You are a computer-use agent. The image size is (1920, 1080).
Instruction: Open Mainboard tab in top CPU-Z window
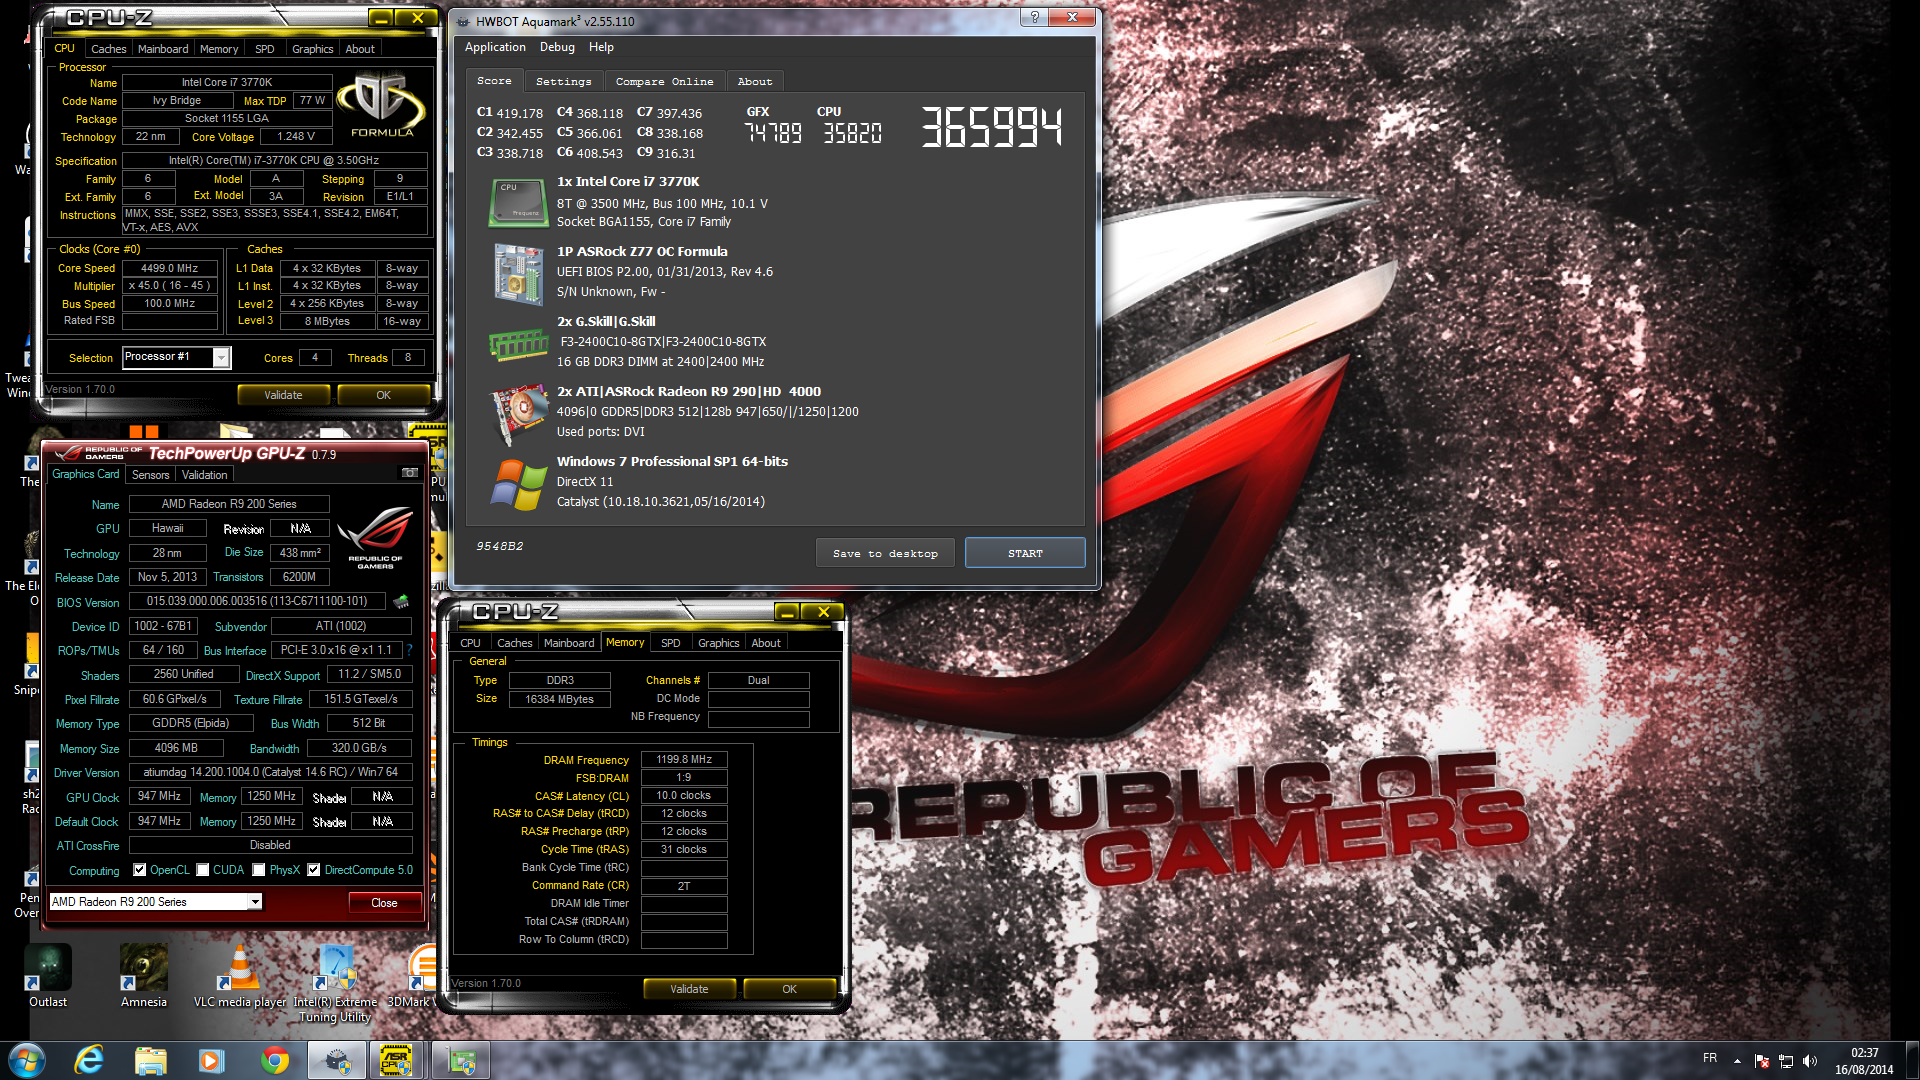[163, 49]
